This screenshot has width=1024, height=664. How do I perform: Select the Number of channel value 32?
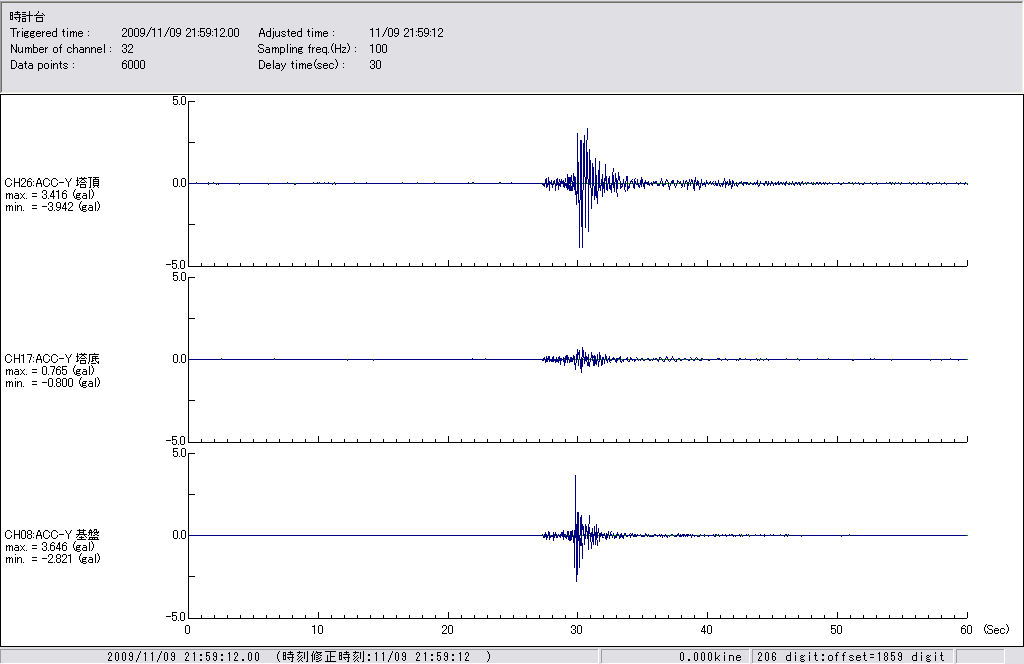127,49
